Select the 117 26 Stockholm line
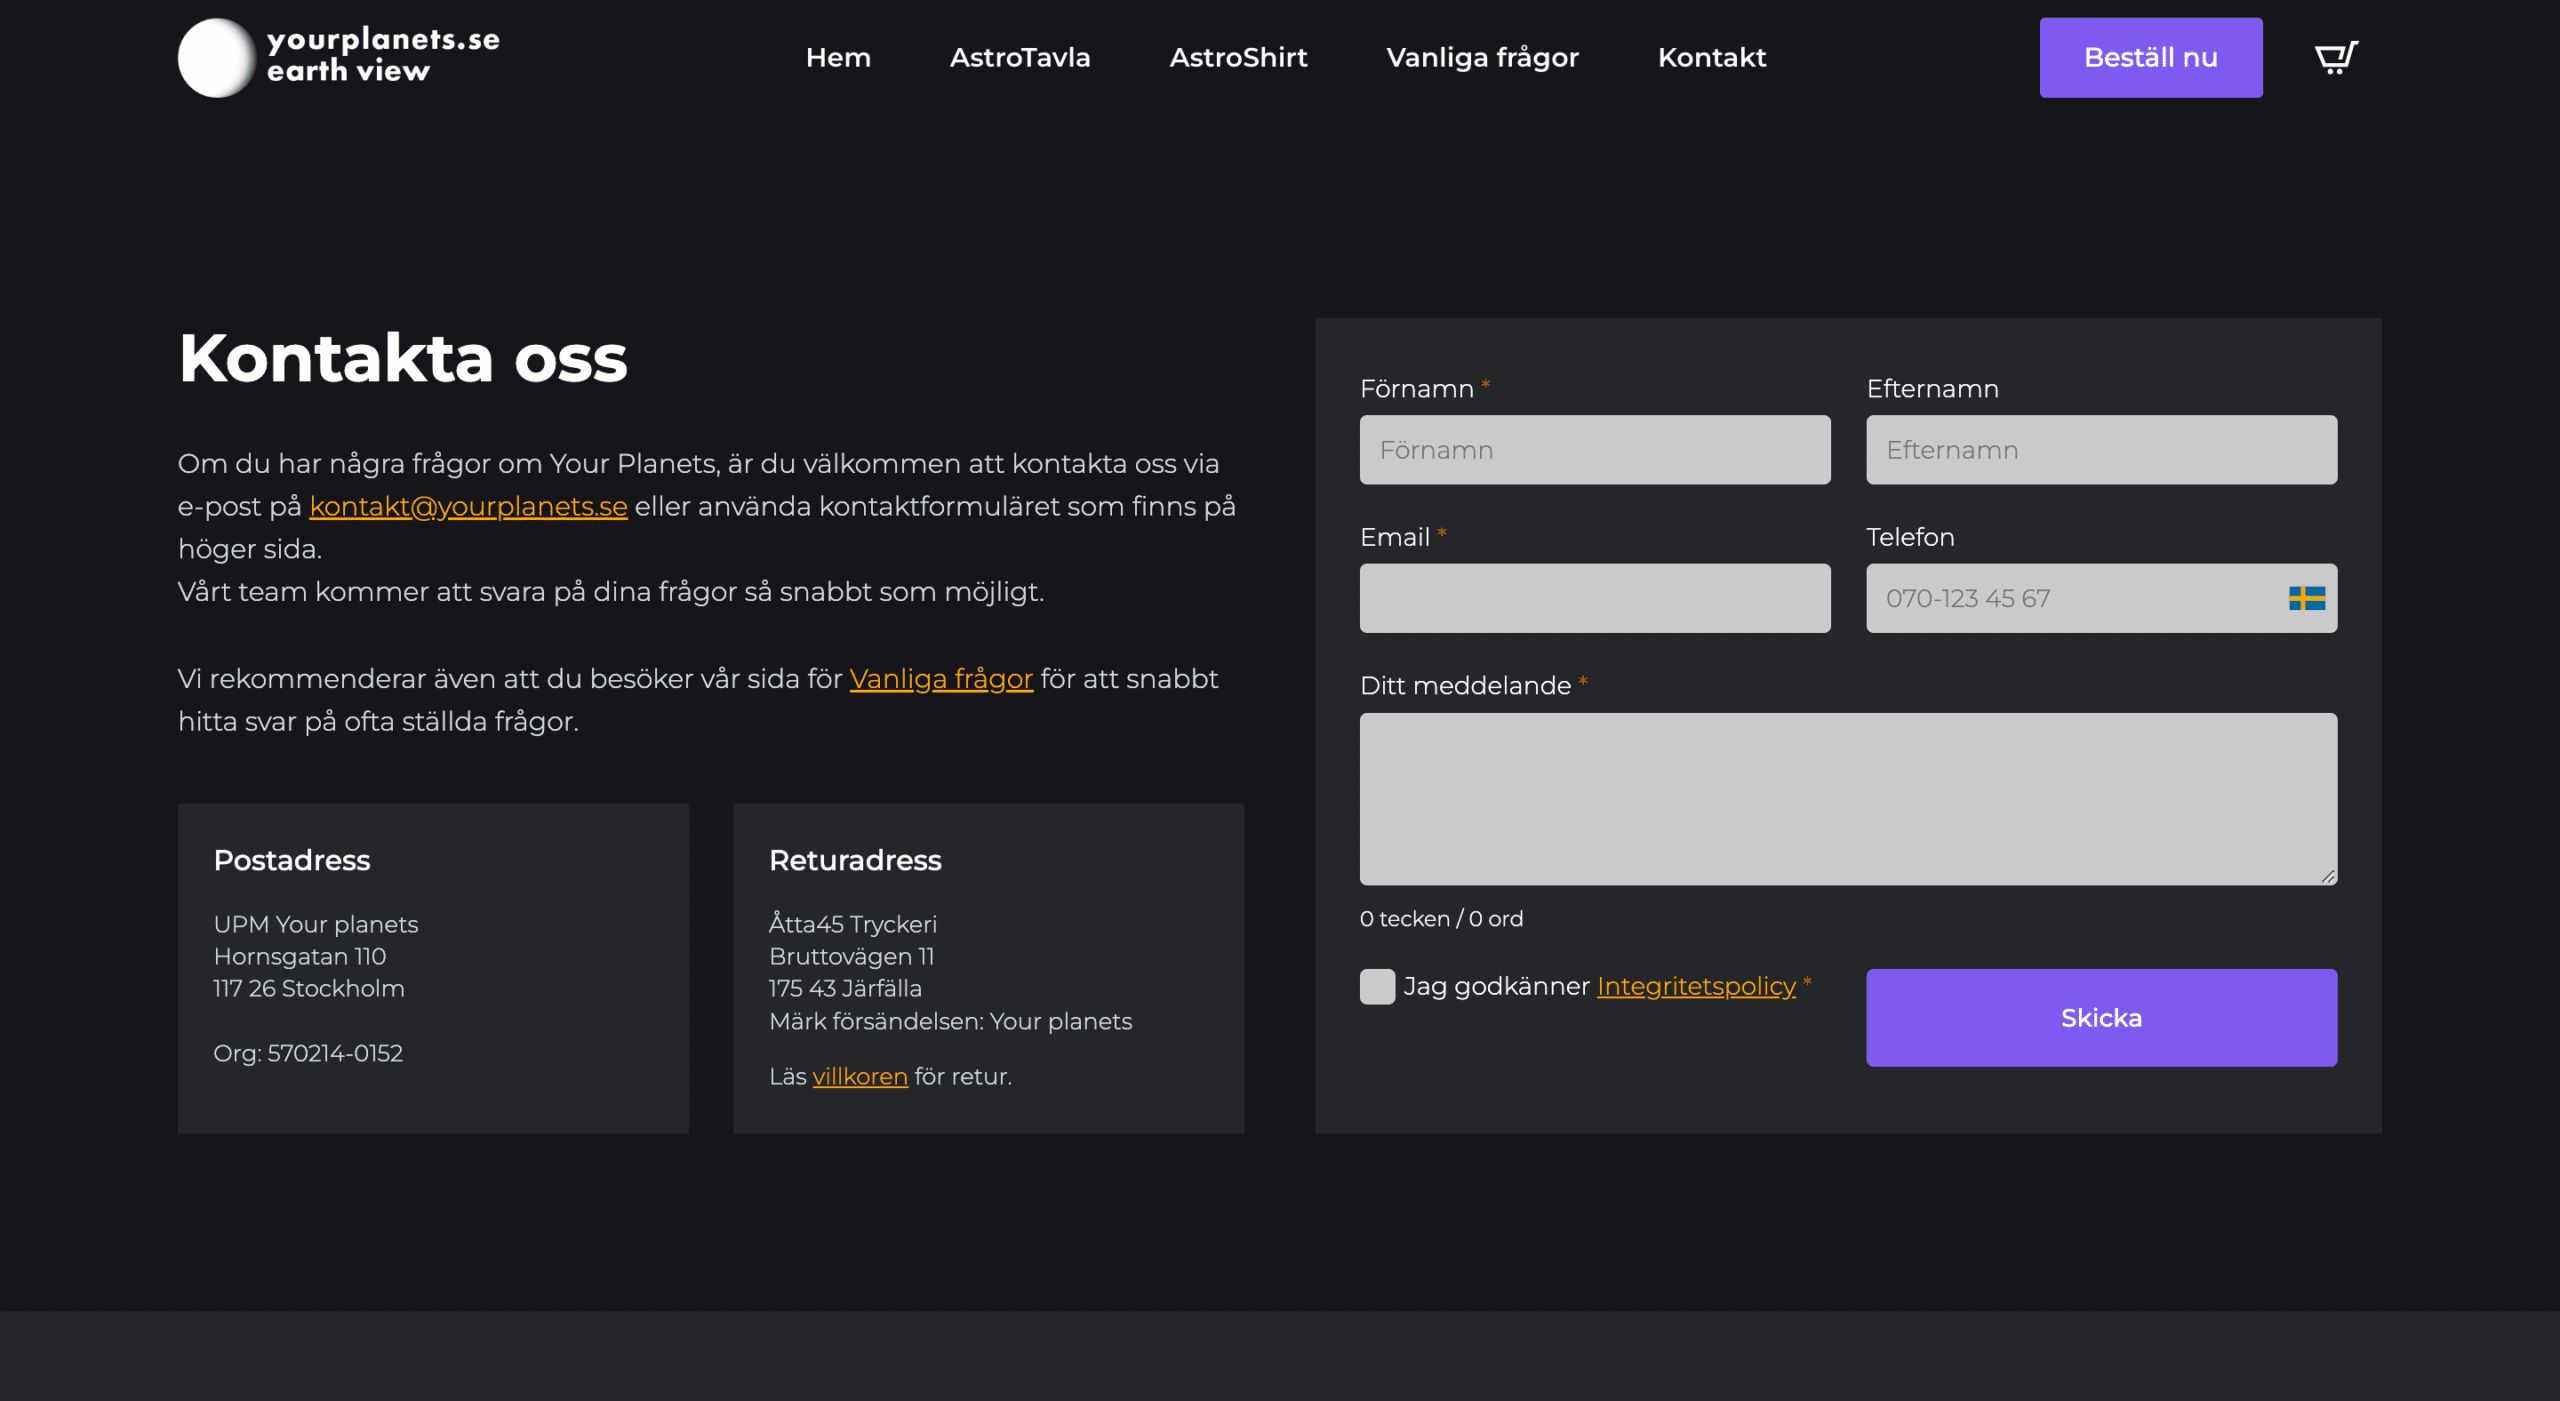This screenshot has width=2560, height=1401. pyautogui.click(x=309, y=988)
